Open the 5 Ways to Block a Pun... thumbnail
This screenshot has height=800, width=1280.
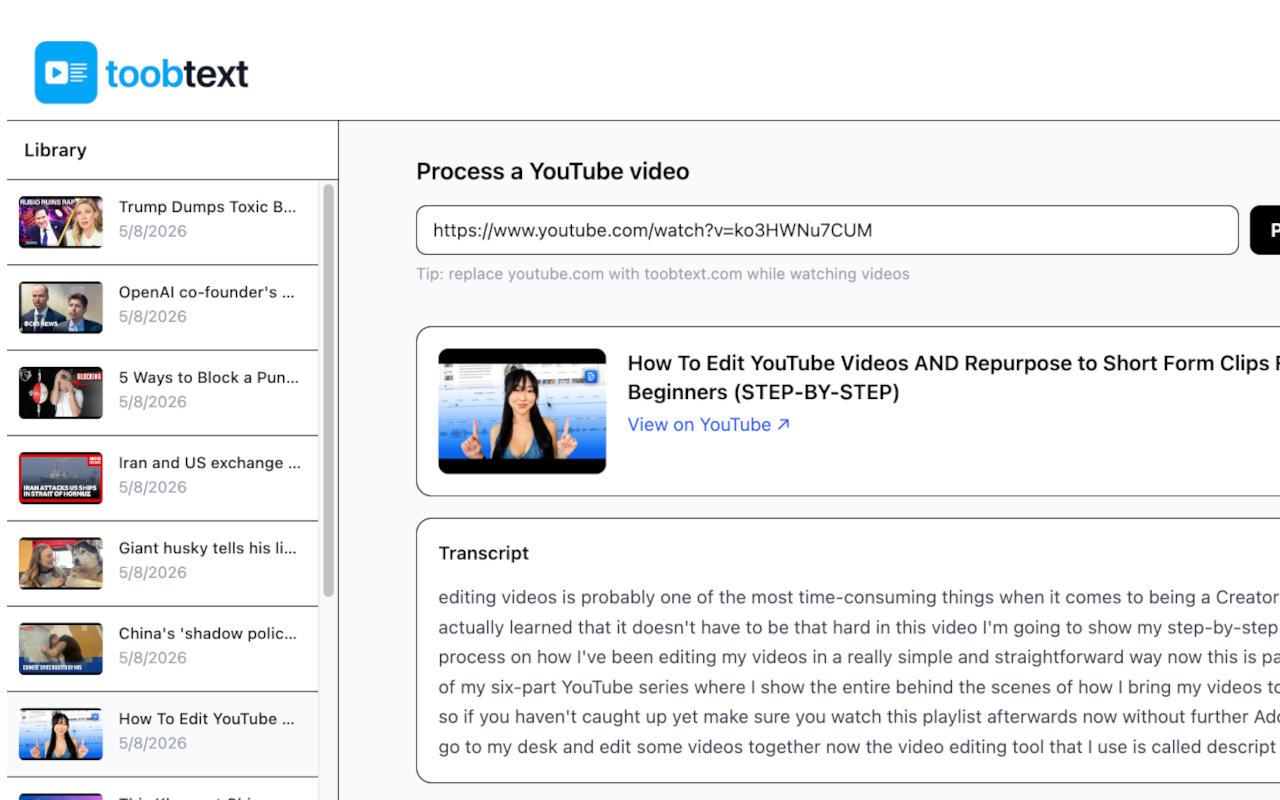(x=61, y=392)
